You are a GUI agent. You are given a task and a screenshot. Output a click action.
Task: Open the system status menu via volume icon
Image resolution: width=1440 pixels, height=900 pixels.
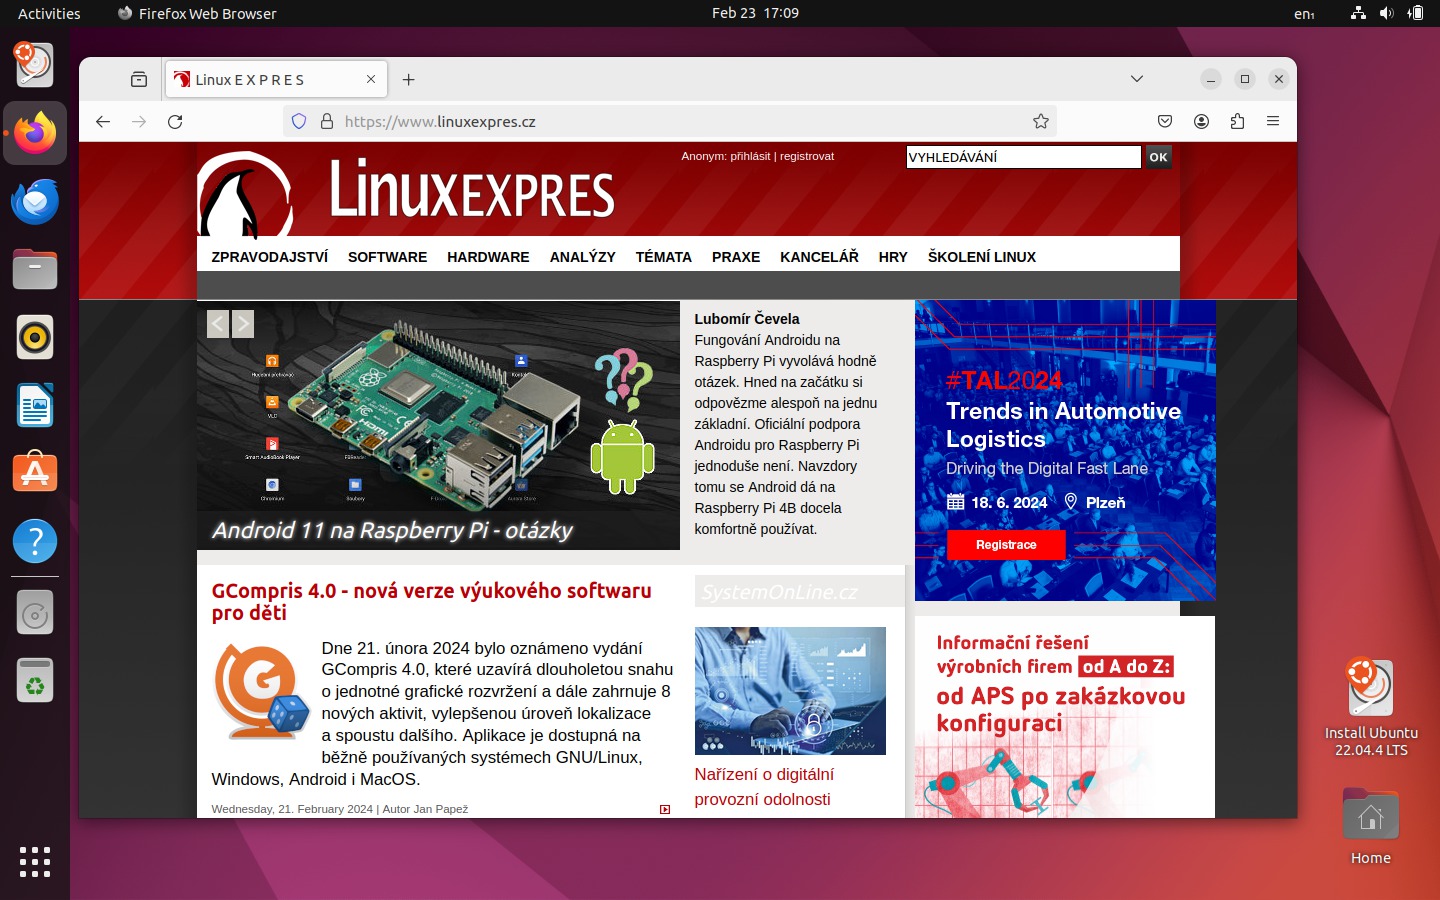pyautogui.click(x=1386, y=13)
